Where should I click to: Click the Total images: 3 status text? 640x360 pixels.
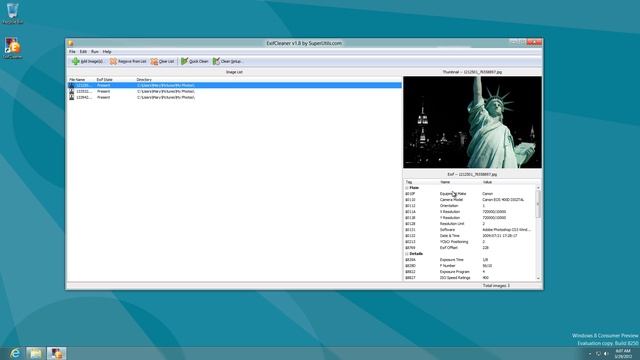pyautogui.click(x=496, y=286)
